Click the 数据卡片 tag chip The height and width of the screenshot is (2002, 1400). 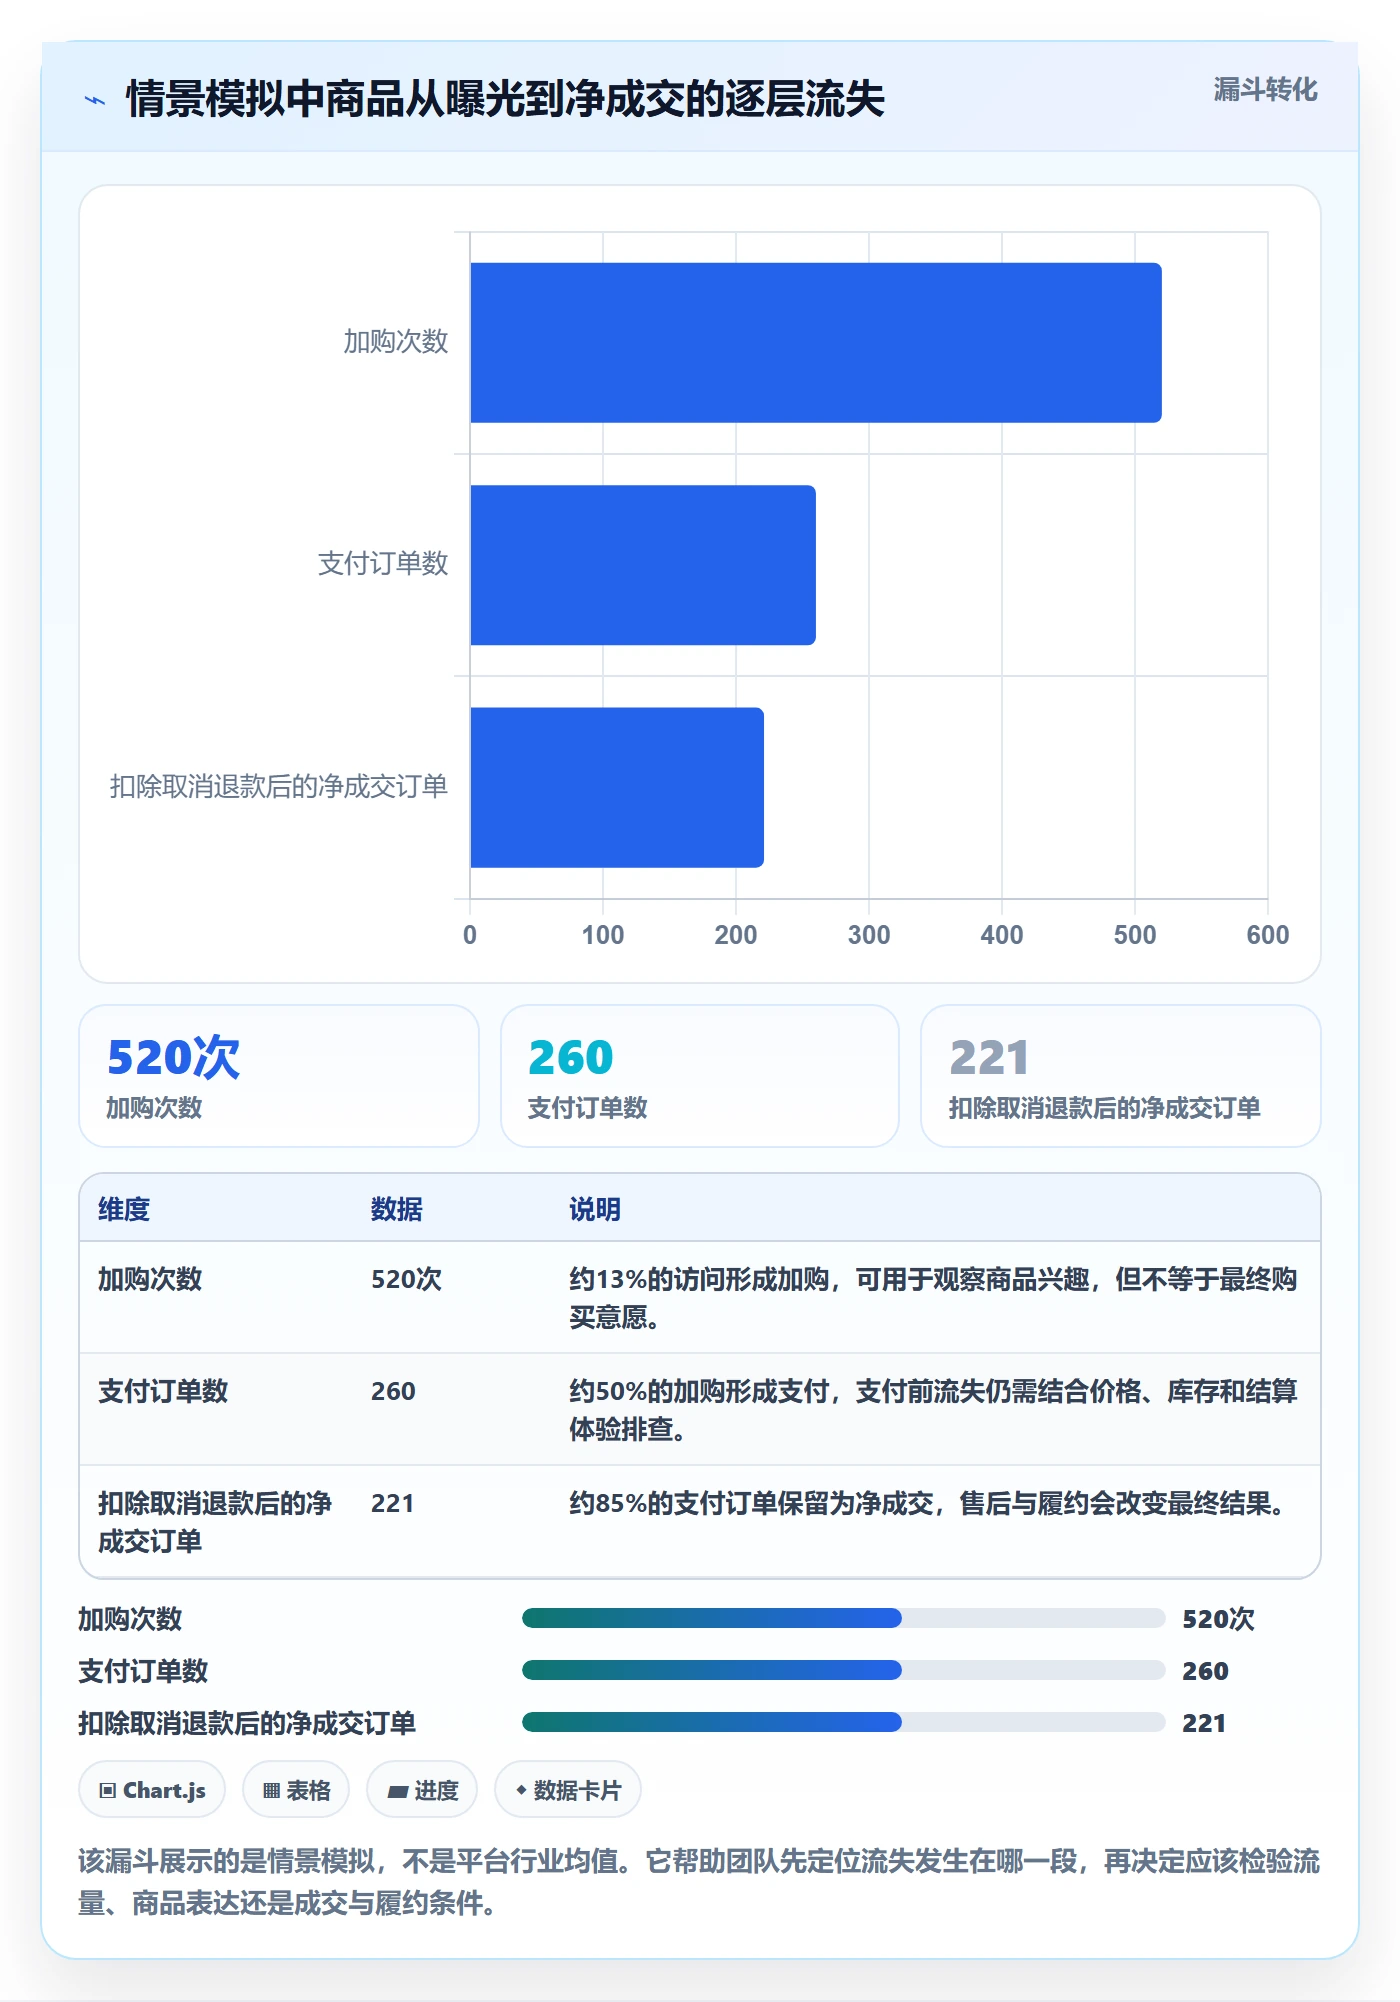tap(568, 1790)
